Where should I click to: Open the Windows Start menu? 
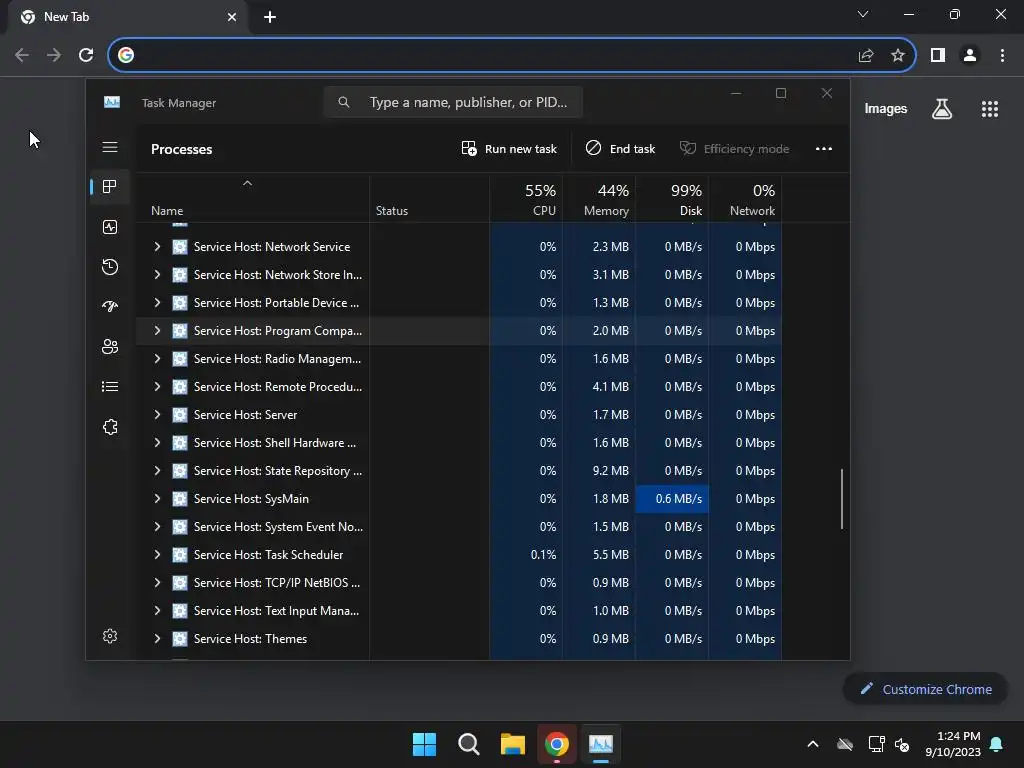(x=424, y=744)
